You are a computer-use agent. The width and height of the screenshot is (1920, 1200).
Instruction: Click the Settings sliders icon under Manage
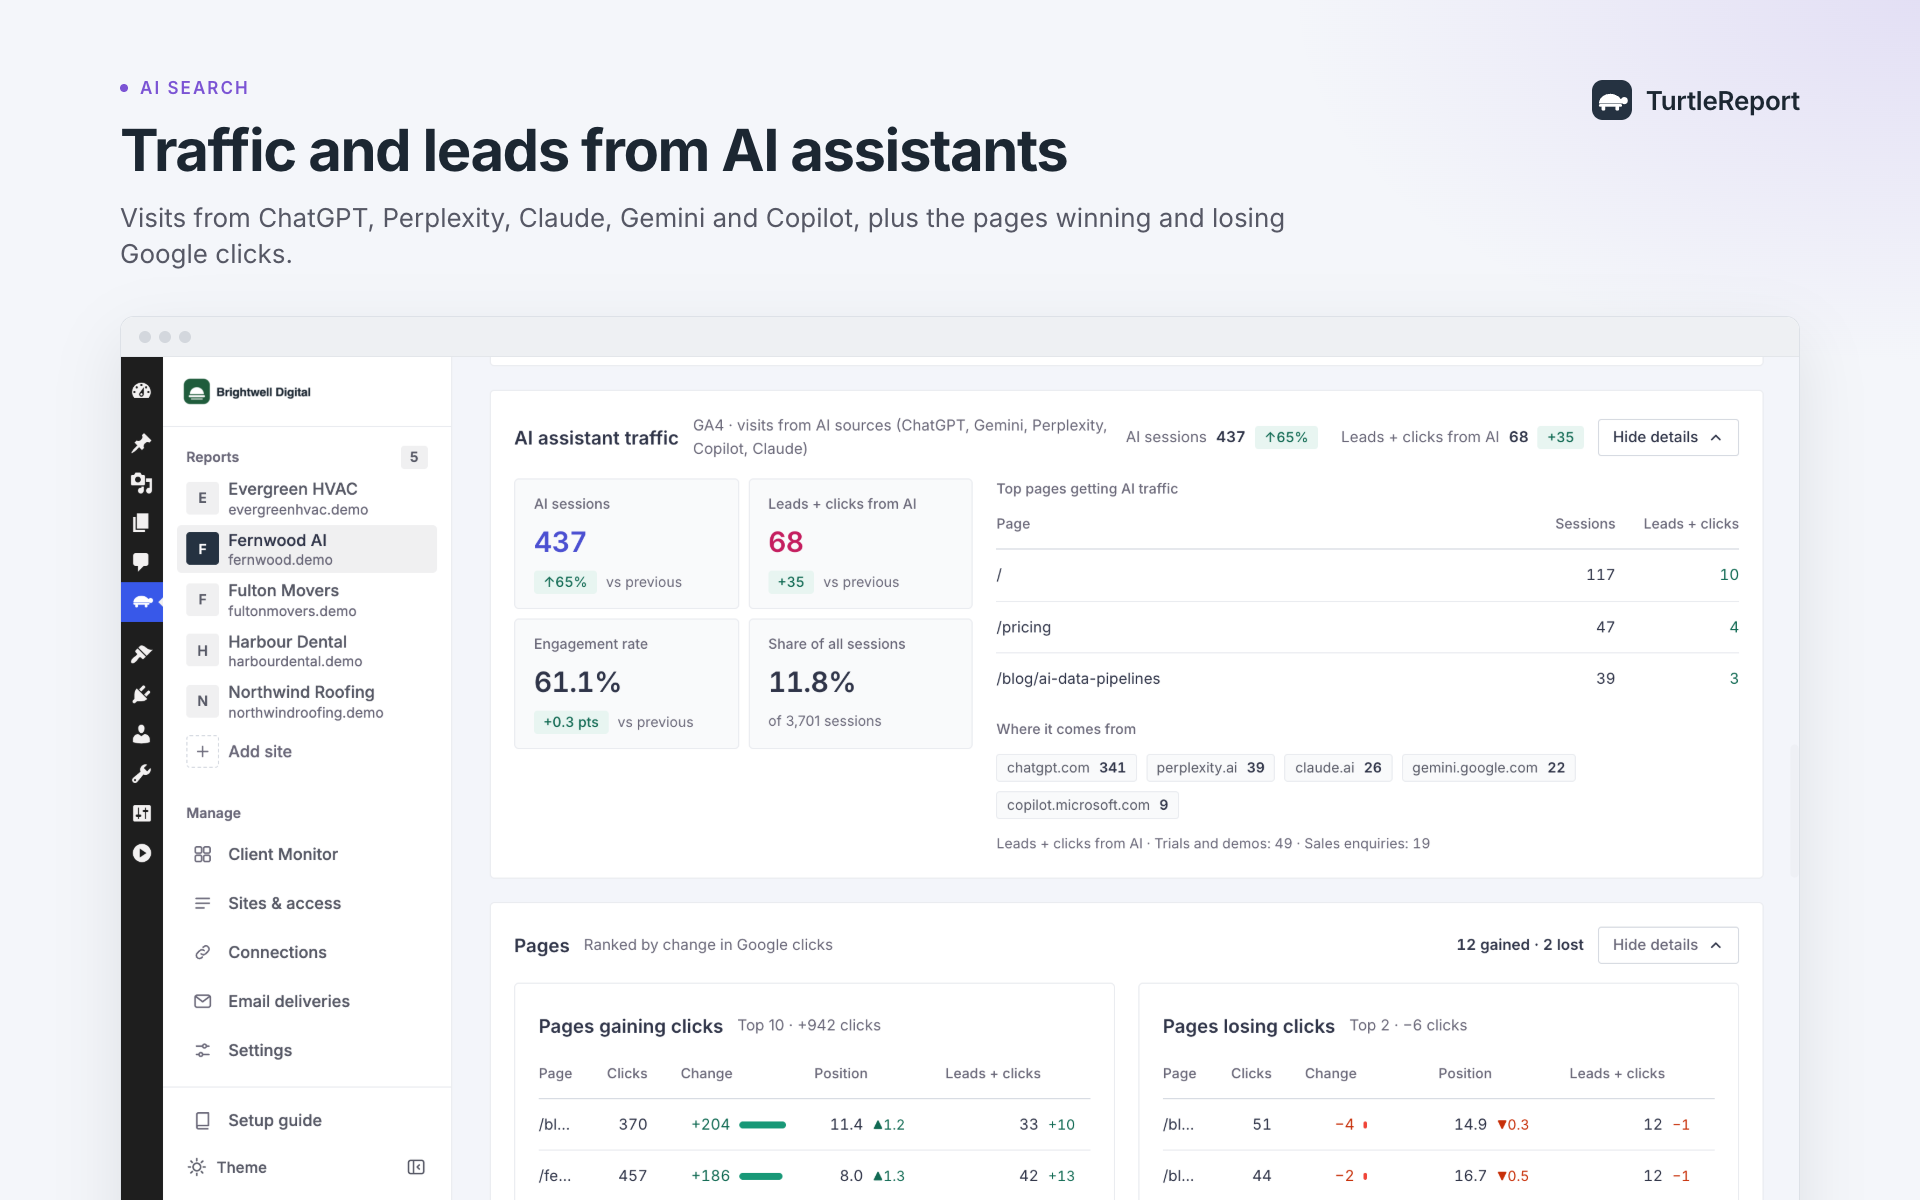coord(202,1050)
